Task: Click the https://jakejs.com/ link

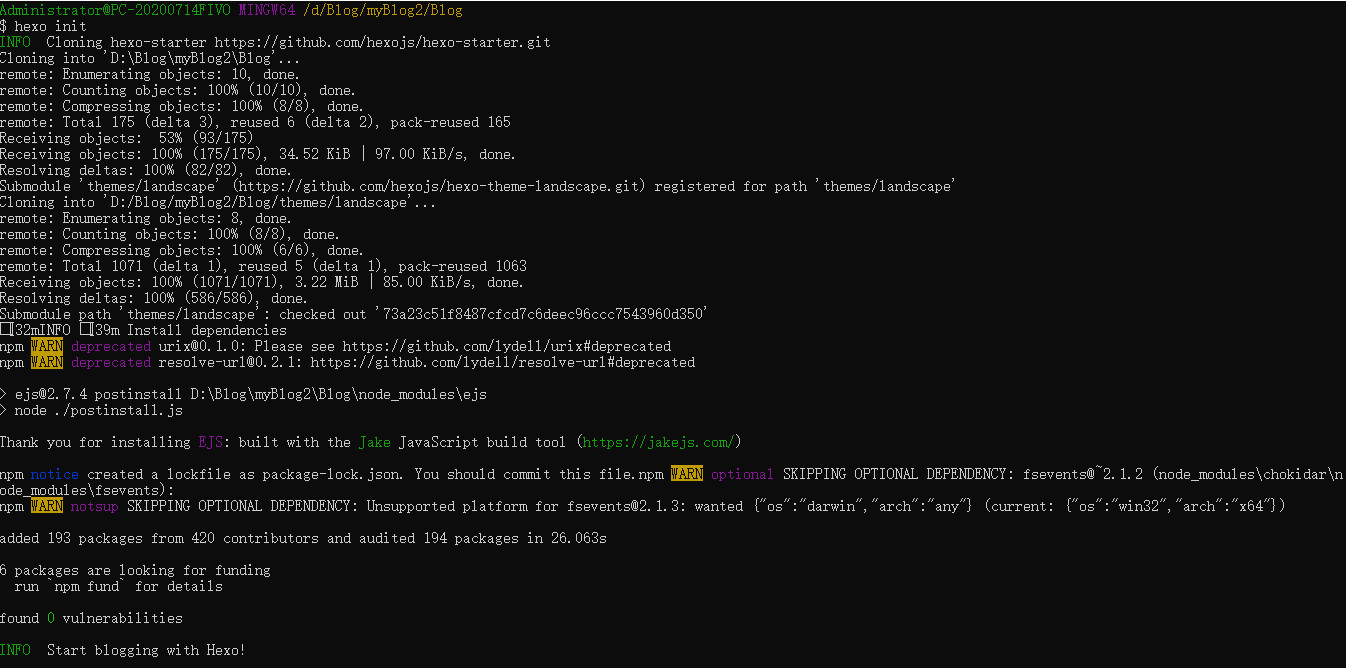Action: pyautogui.click(x=659, y=442)
